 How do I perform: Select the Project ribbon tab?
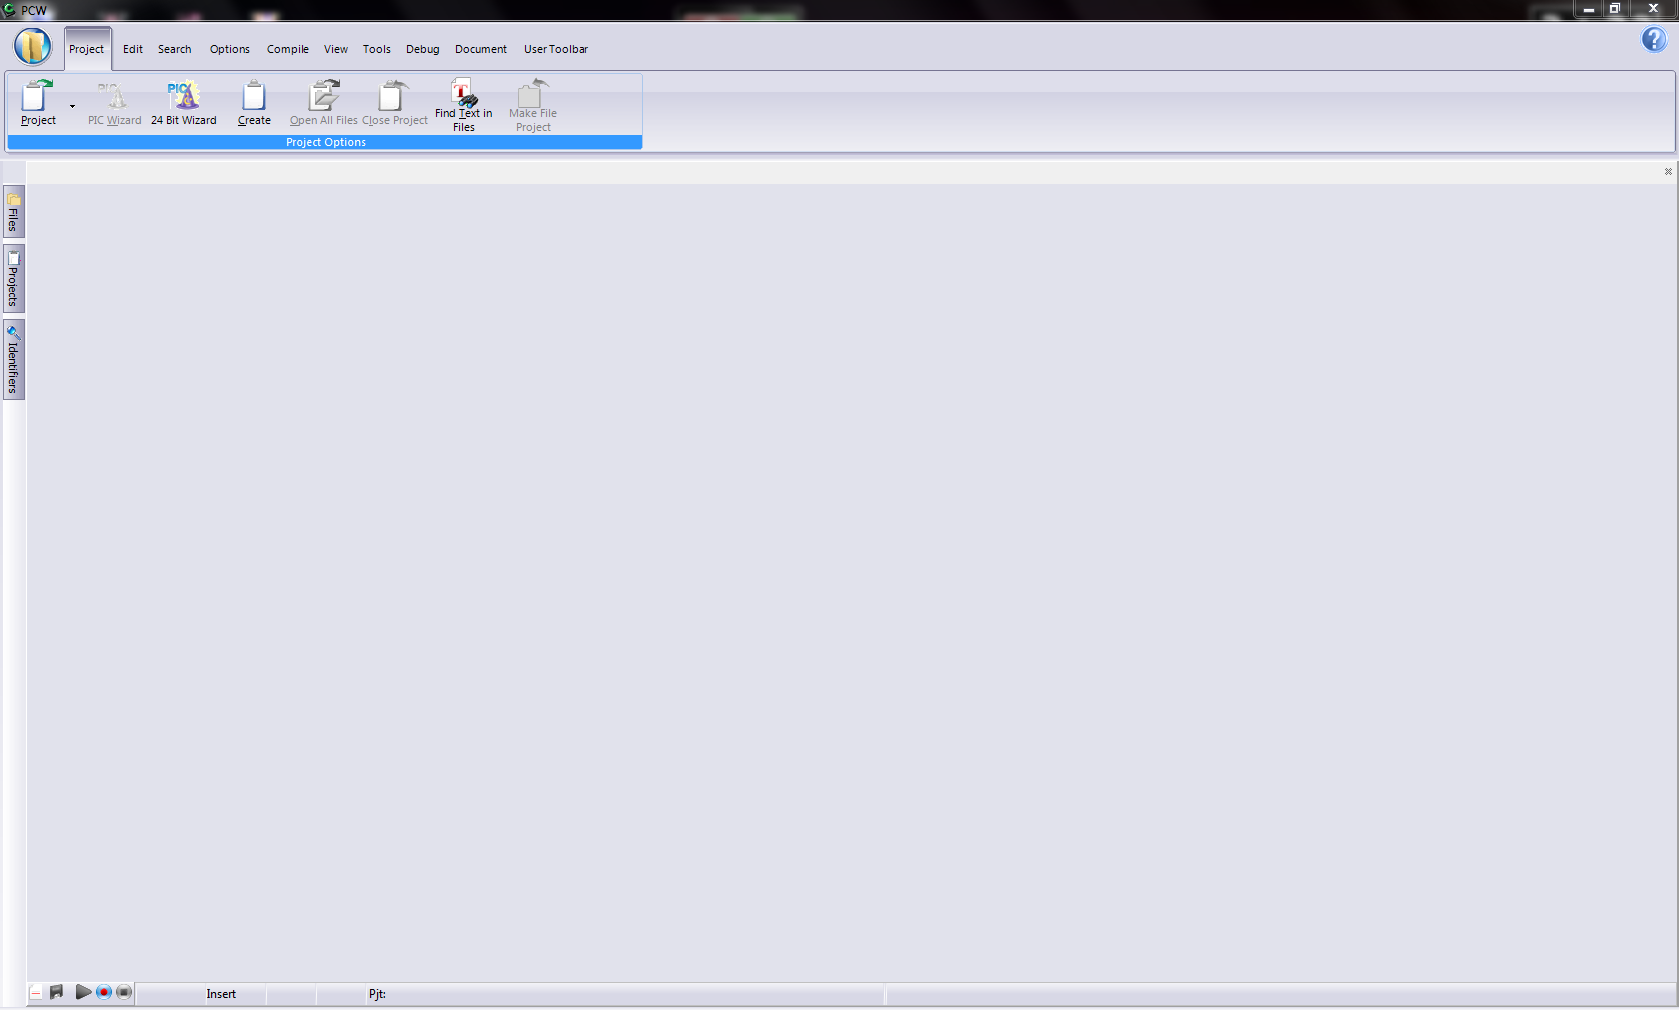[x=87, y=49]
